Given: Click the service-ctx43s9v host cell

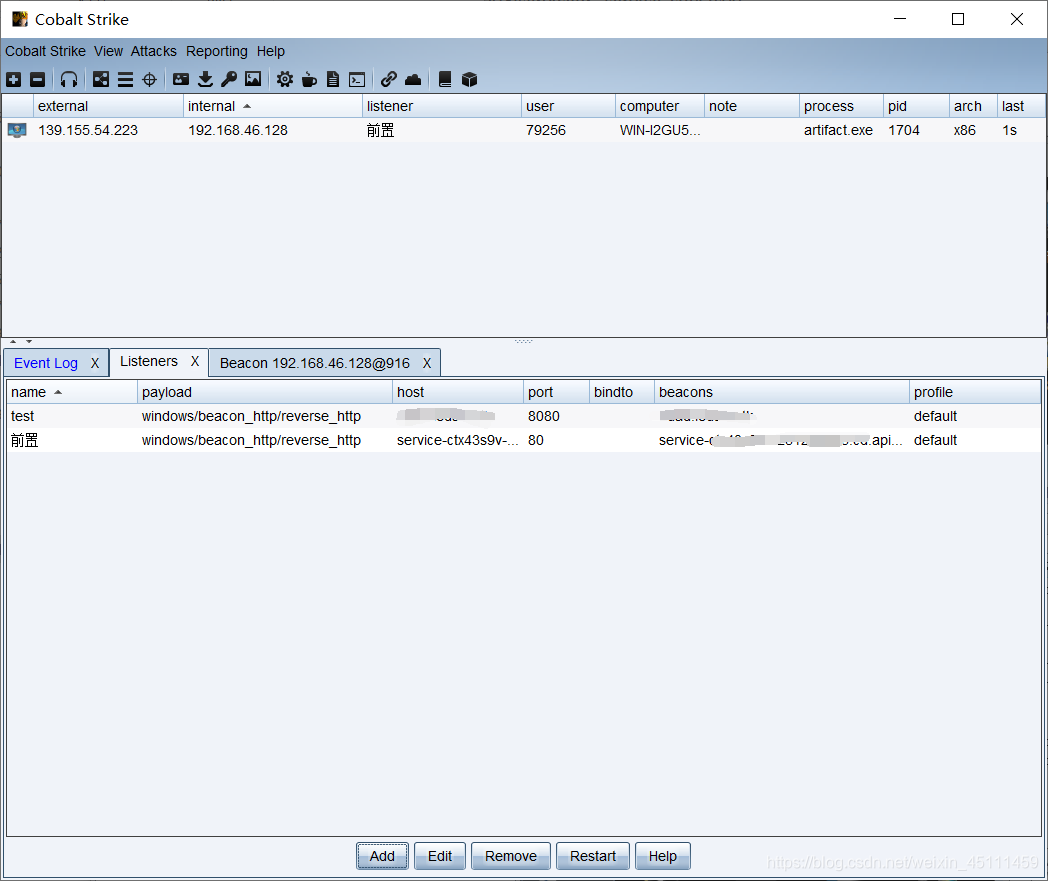Looking at the screenshot, I should [458, 440].
